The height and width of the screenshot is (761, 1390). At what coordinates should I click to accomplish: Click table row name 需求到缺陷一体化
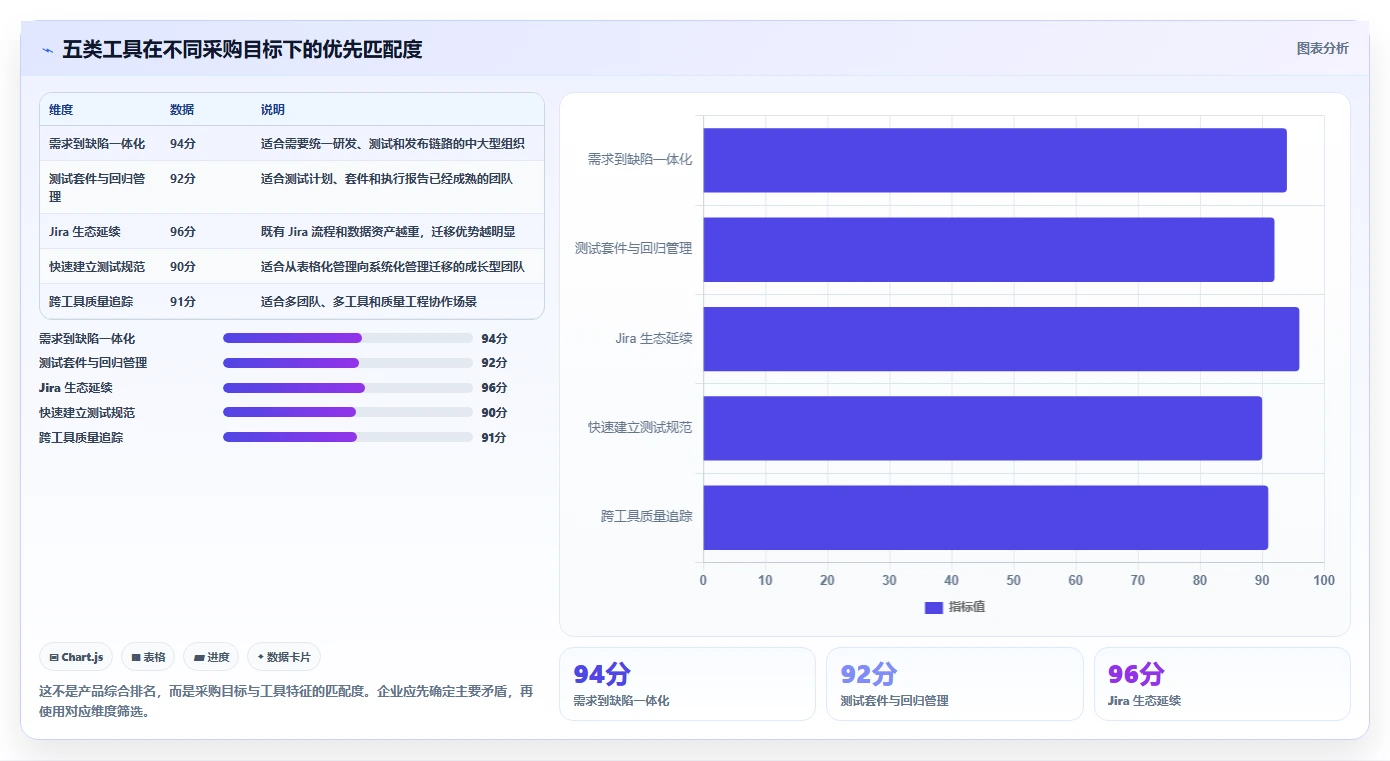pos(97,144)
